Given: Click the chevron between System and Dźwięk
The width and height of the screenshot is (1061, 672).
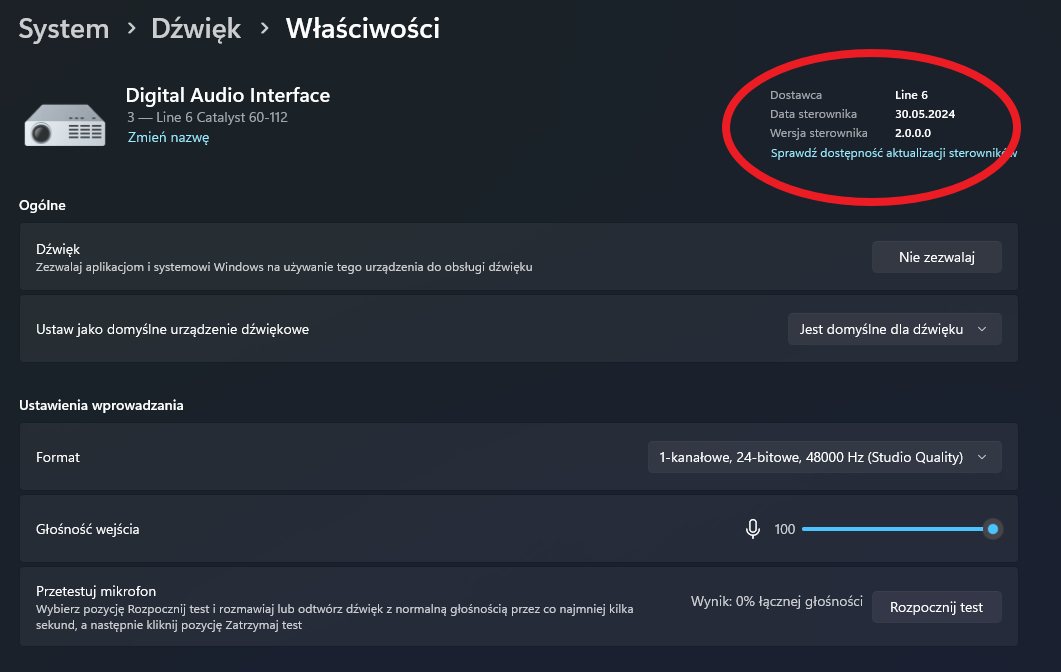Looking at the screenshot, I should click(x=131, y=29).
